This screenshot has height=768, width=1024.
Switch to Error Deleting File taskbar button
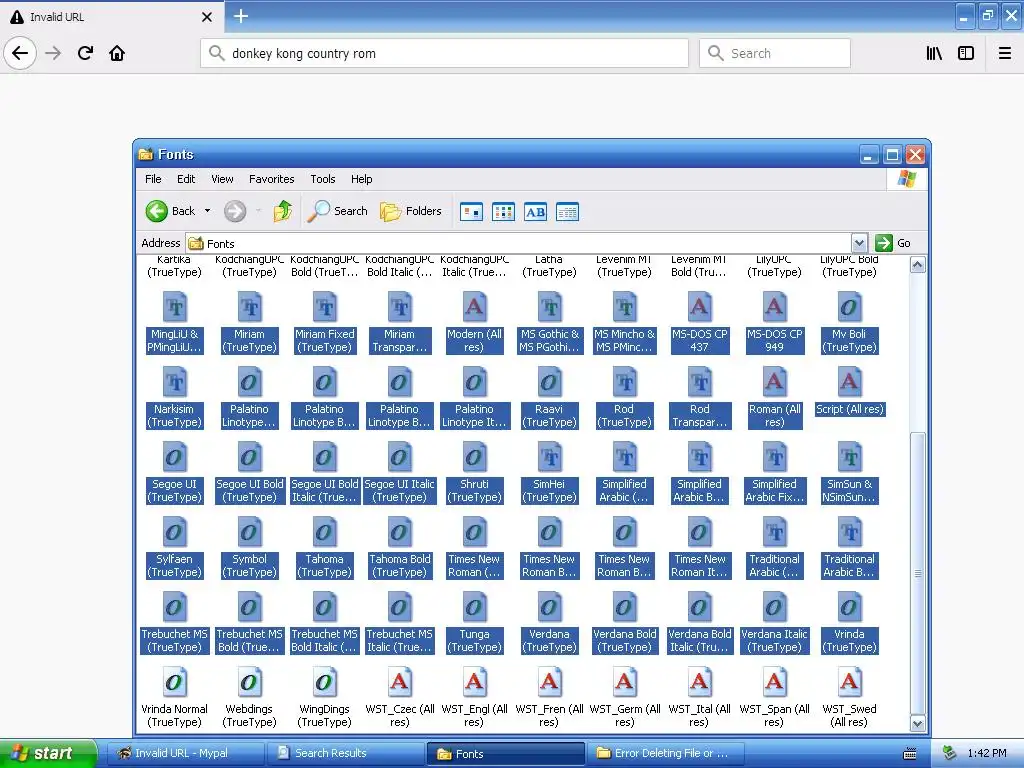pos(665,754)
